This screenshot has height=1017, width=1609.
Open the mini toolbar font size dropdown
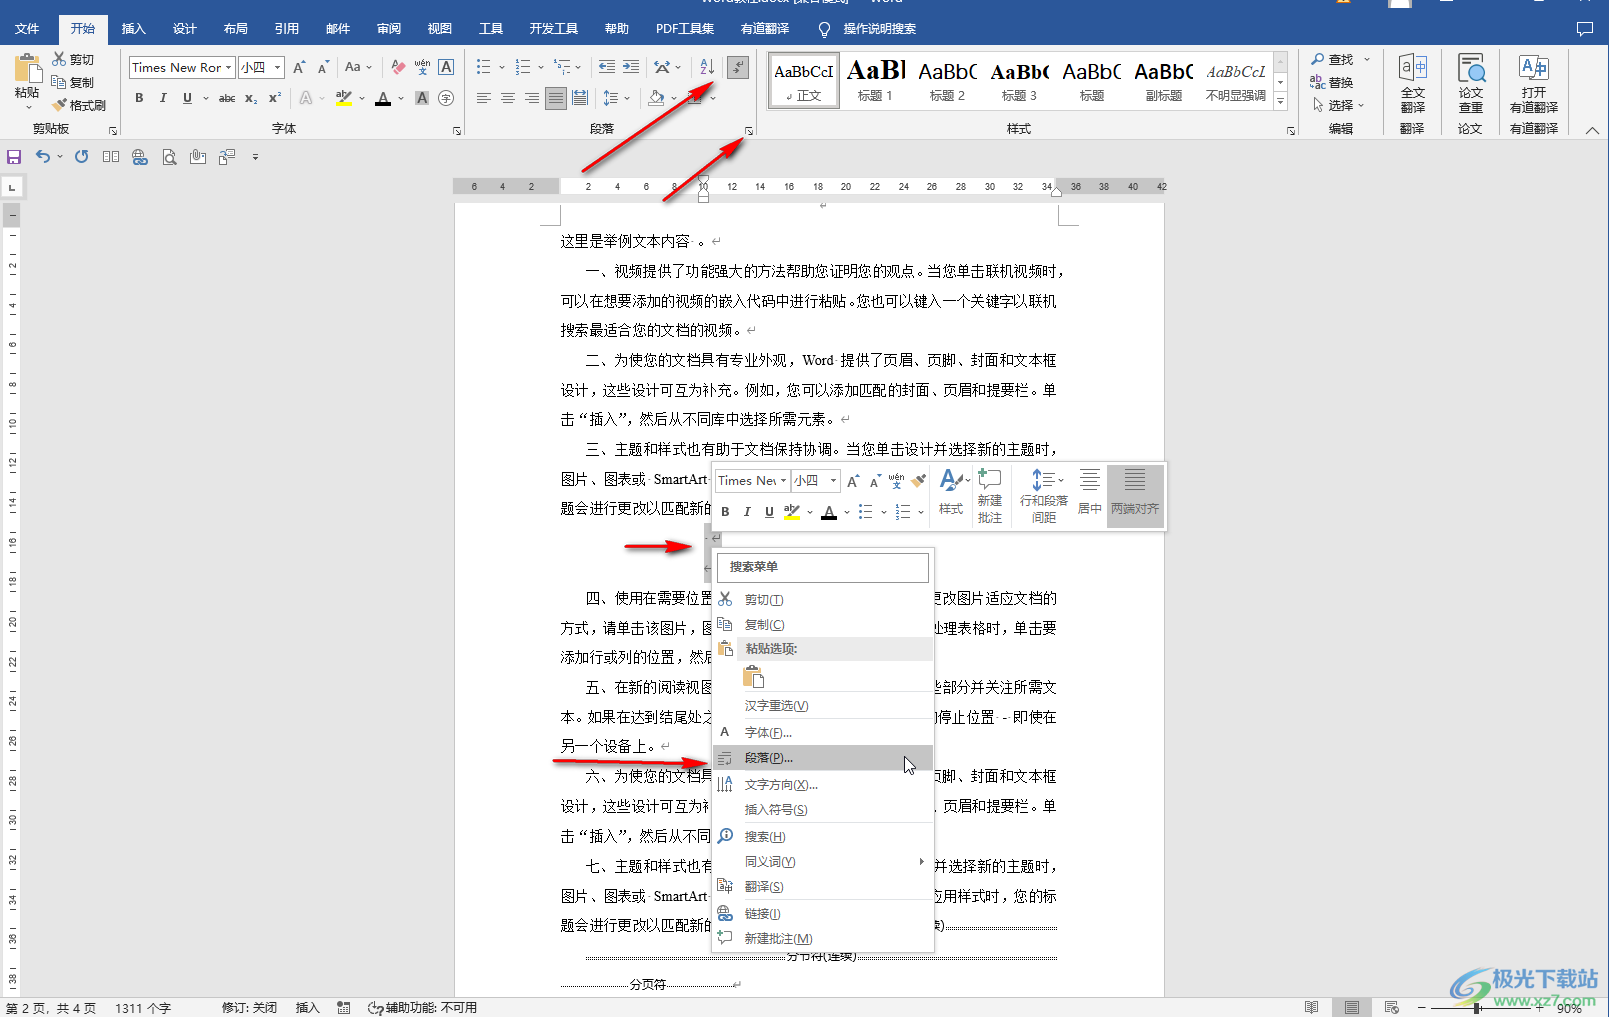point(833,481)
